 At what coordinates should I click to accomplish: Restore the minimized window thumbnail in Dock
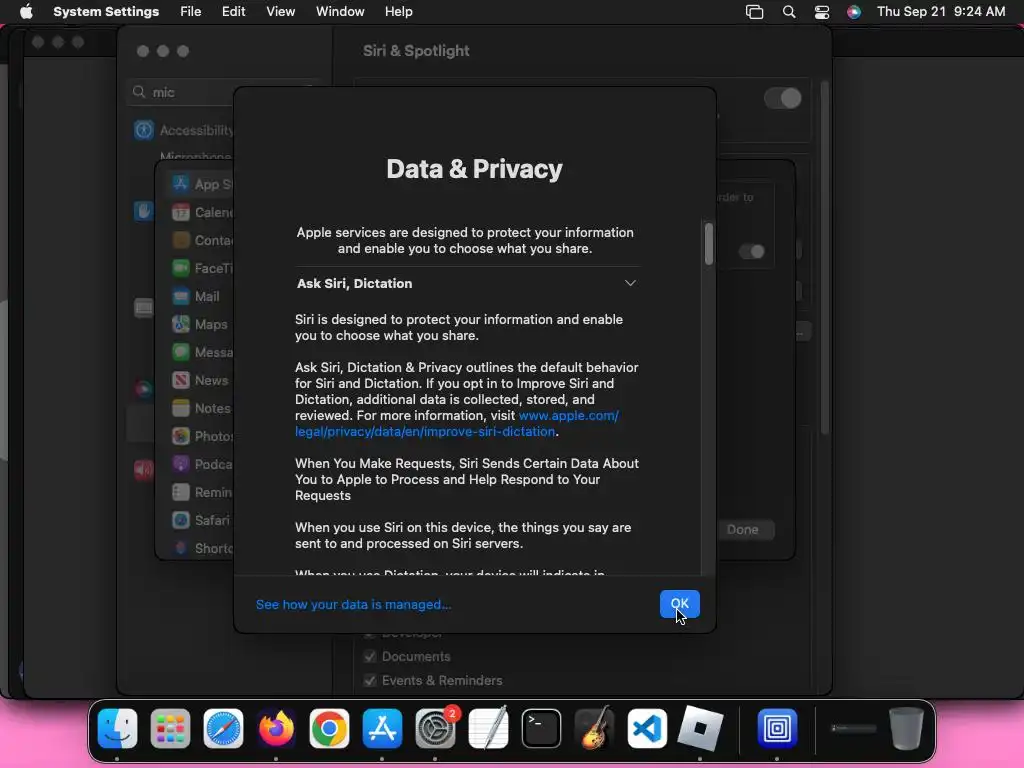point(854,728)
